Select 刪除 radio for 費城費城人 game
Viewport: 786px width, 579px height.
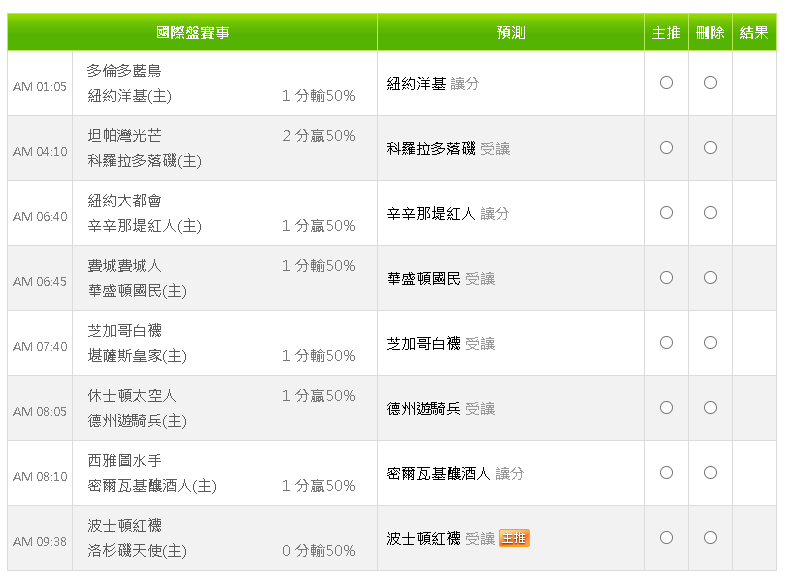coord(710,278)
